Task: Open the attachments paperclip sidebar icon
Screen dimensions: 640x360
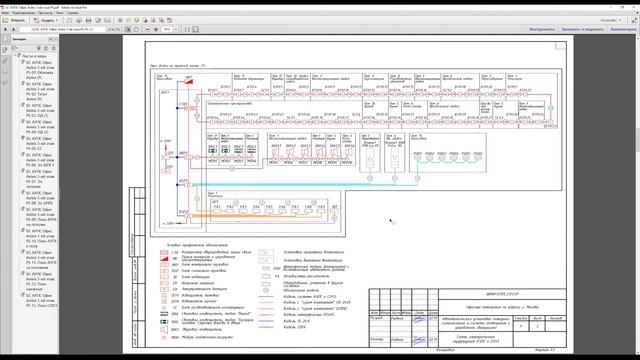Action: tap(5, 60)
